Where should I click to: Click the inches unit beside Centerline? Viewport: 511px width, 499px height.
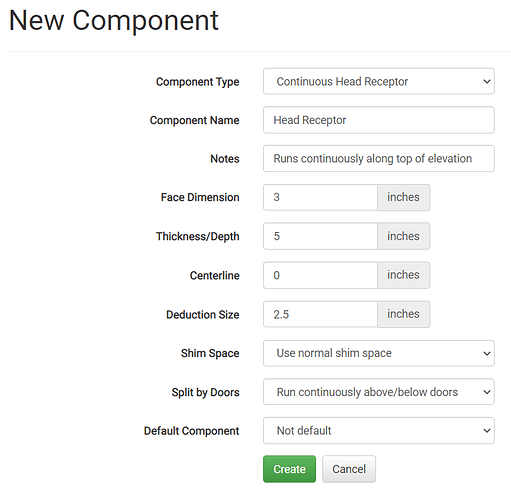click(x=403, y=275)
